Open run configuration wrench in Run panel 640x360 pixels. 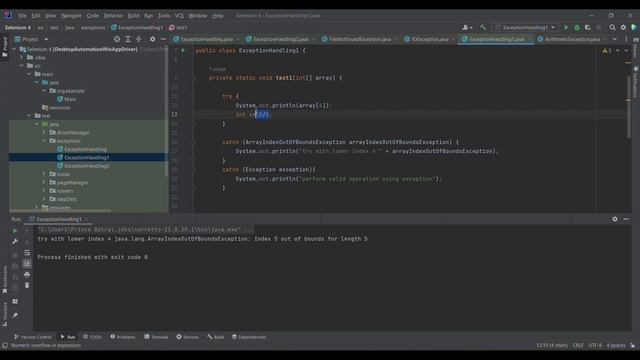click(x=15, y=242)
